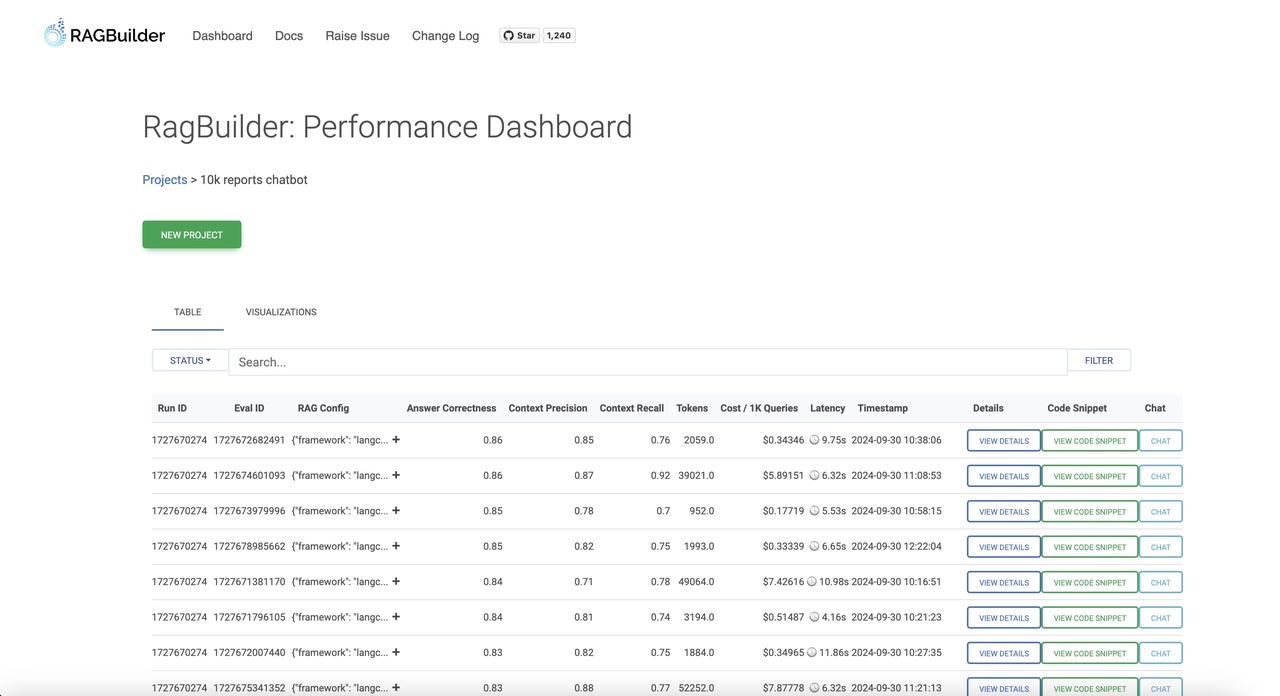
Task: Click the clock icon beside 4.16s latency
Action: [814, 617]
